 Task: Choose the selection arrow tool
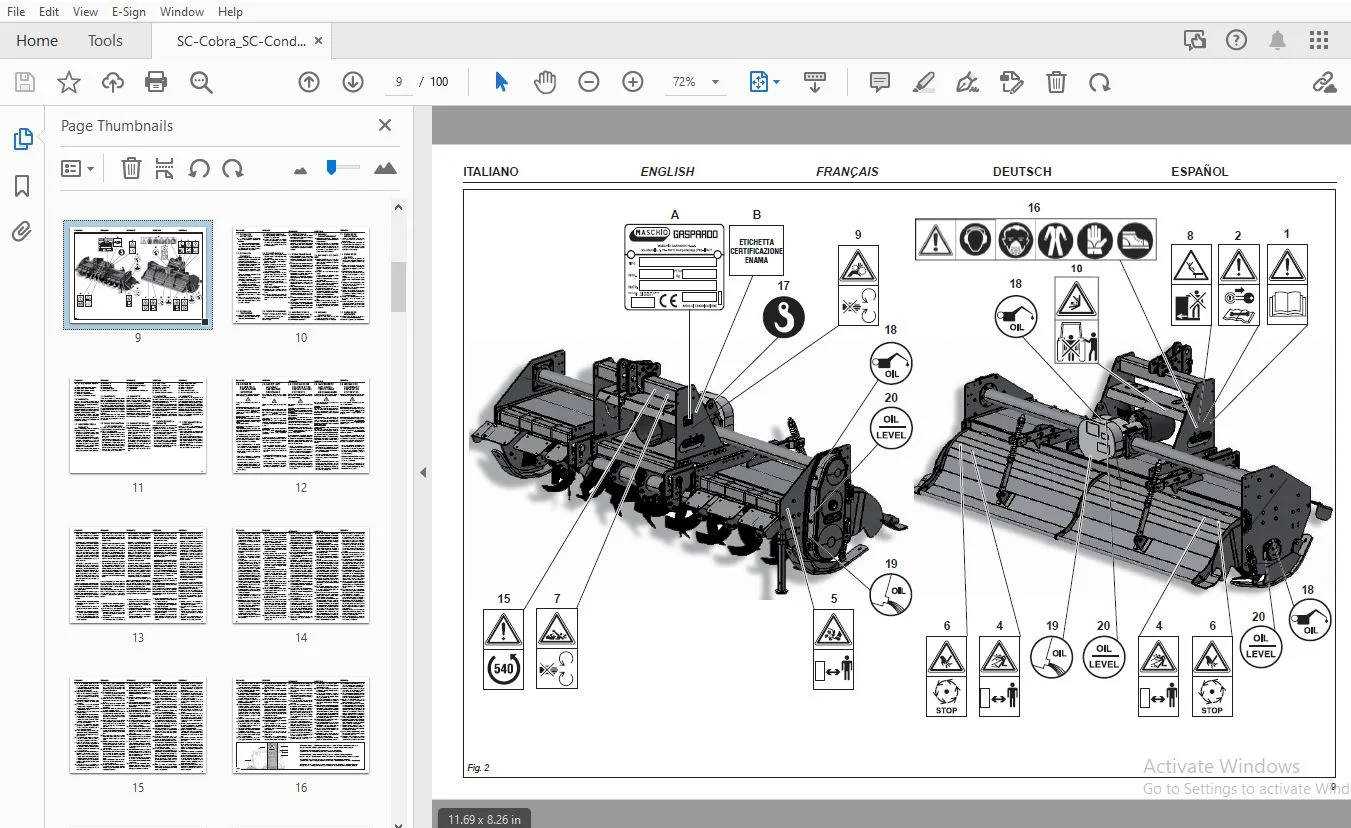(x=501, y=82)
